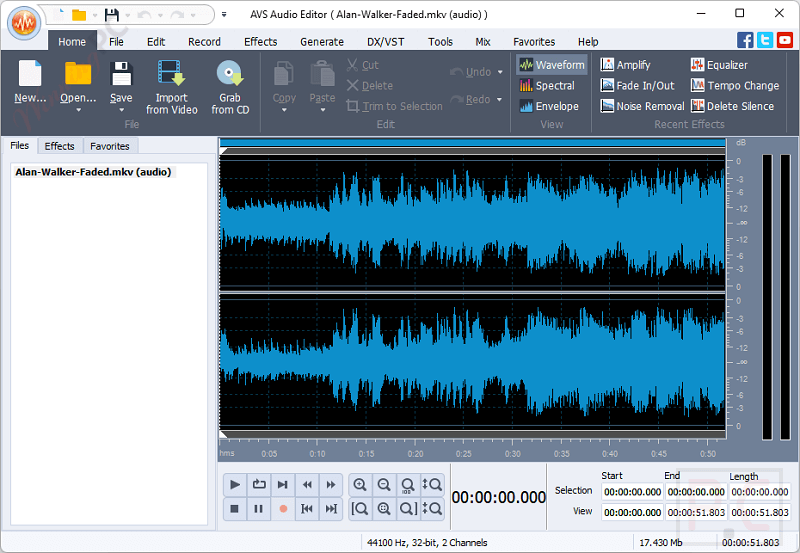Expand the Save dropdown arrow
Viewport: 800px width, 553px height.
click(121, 110)
